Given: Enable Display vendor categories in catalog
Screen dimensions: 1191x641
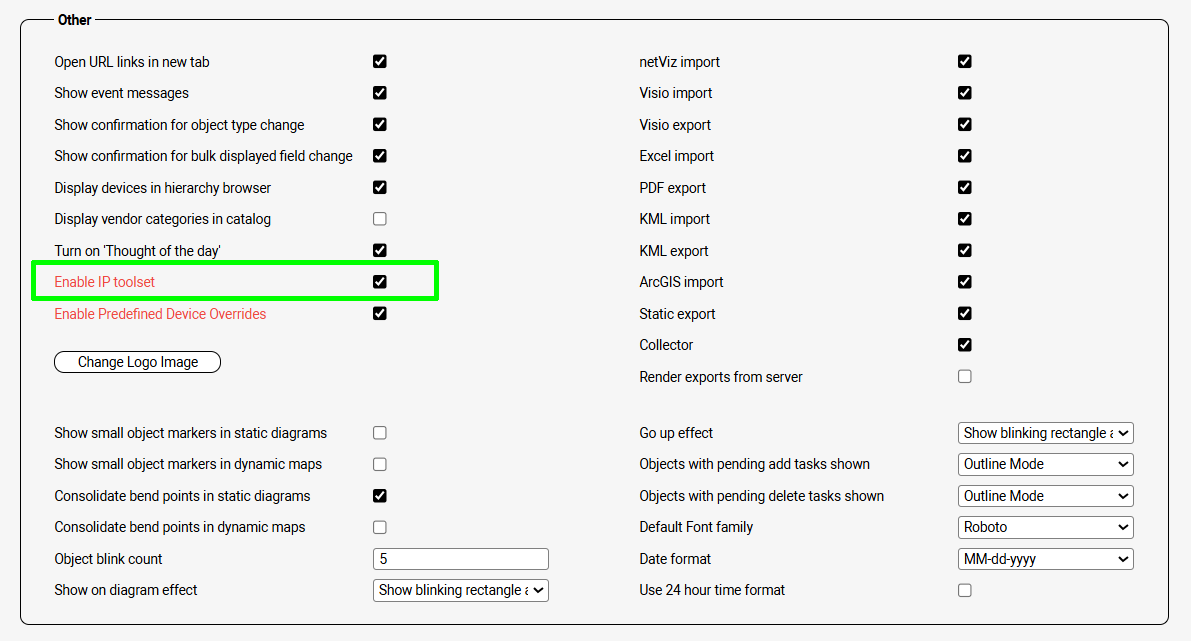Looking at the screenshot, I should coord(380,219).
